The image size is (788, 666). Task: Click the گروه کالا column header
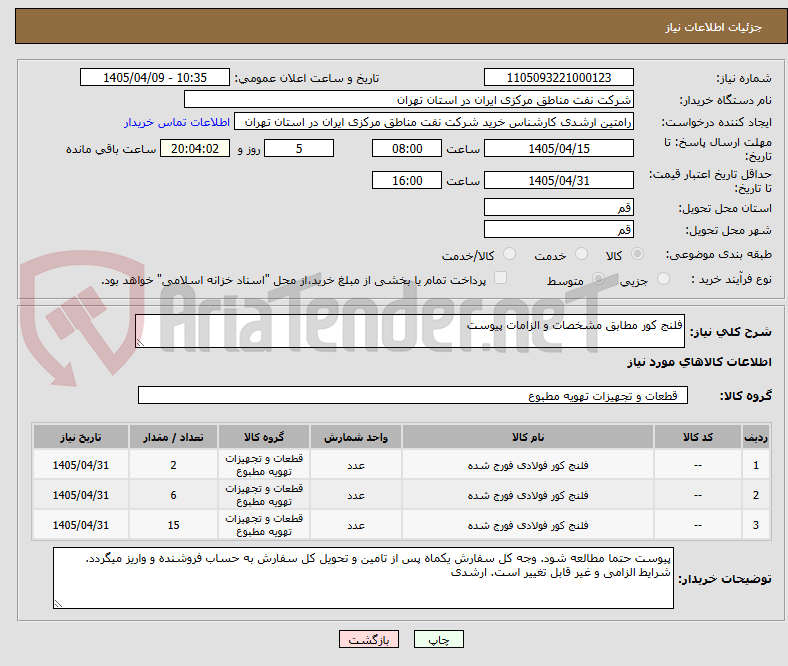coord(264,437)
